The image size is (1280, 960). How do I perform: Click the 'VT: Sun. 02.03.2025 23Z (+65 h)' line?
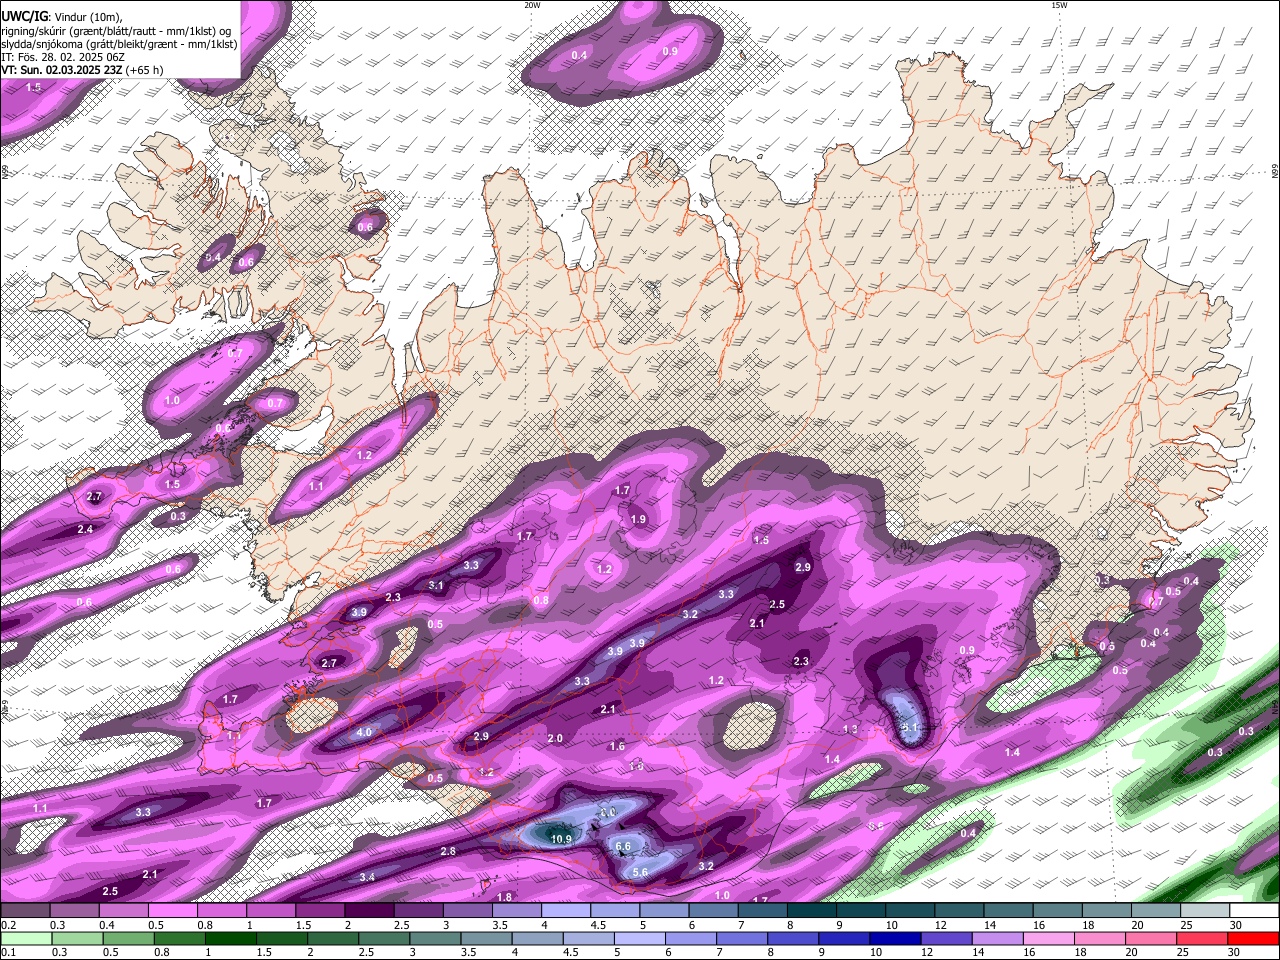coord(82,70)
